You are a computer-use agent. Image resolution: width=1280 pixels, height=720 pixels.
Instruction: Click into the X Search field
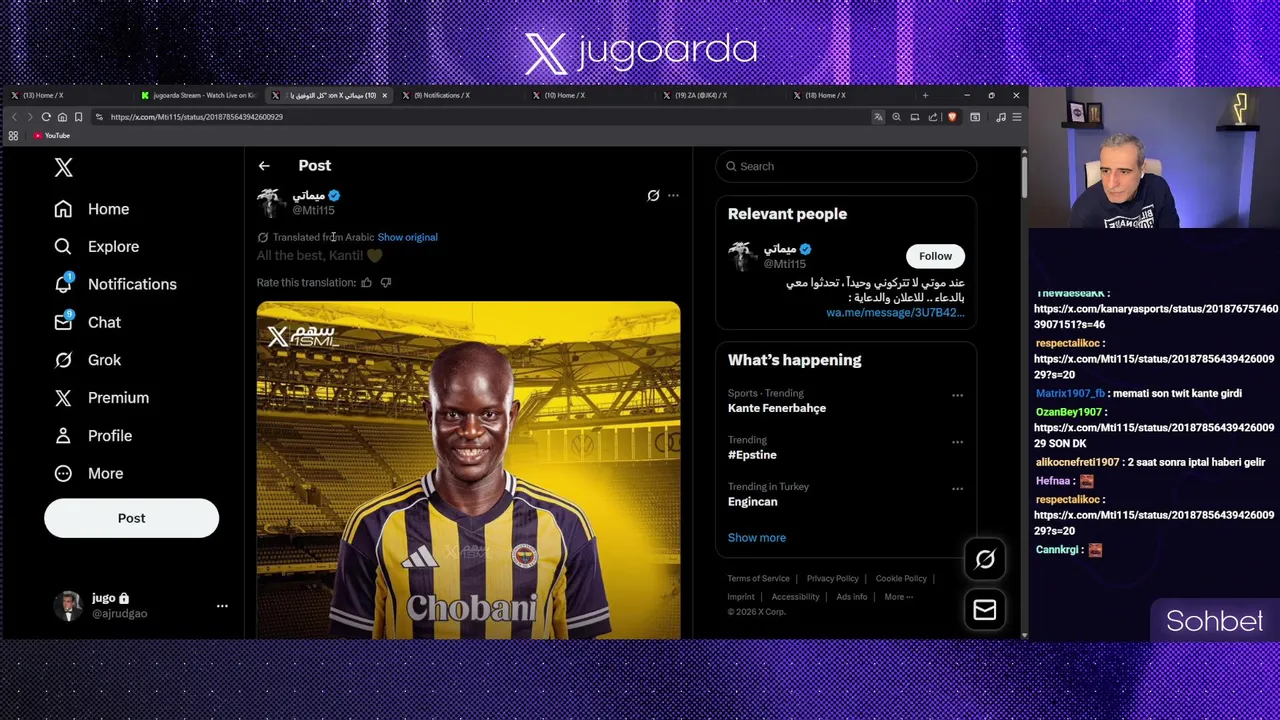pyautogui.click(x=846, y=166)
